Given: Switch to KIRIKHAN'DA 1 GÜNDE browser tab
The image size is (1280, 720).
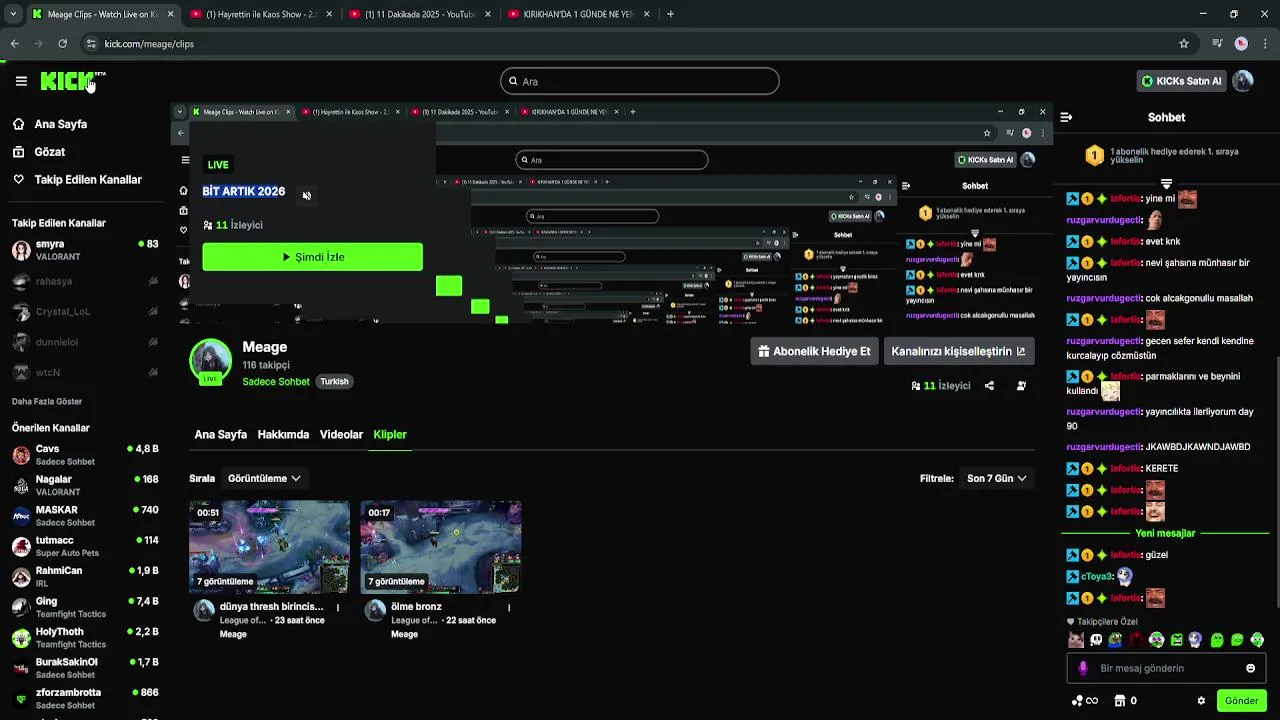Looking at the screenshot, I should (x=578, y=14).
